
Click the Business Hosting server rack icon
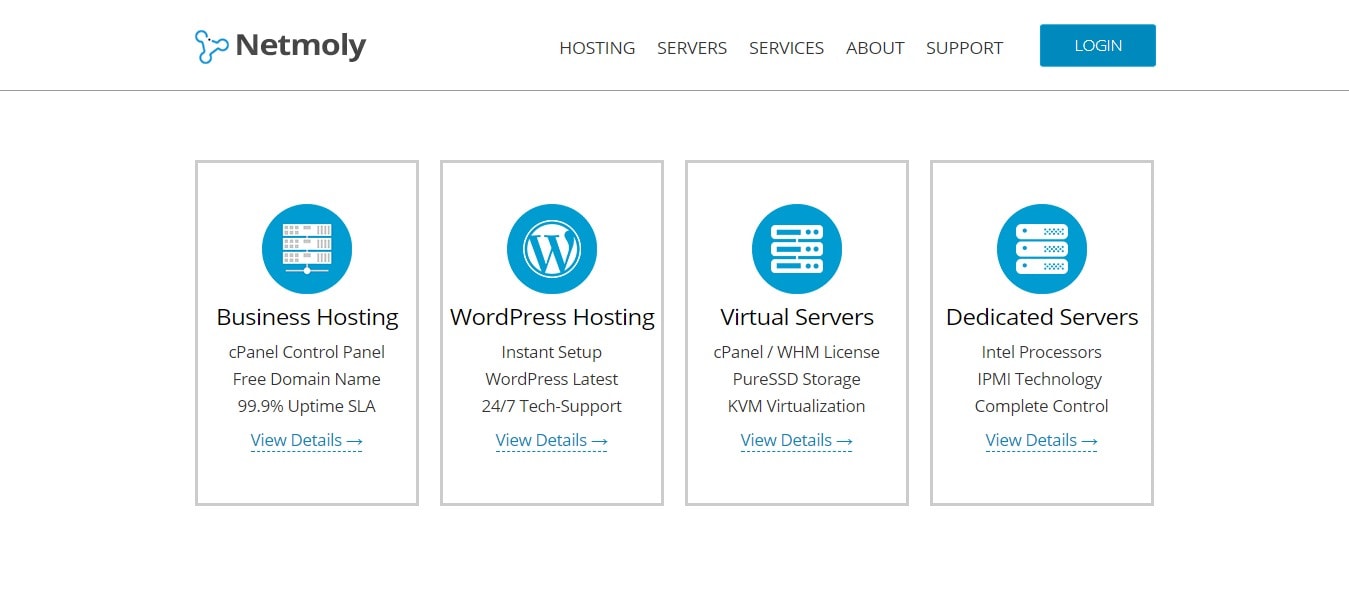[307, 249]
